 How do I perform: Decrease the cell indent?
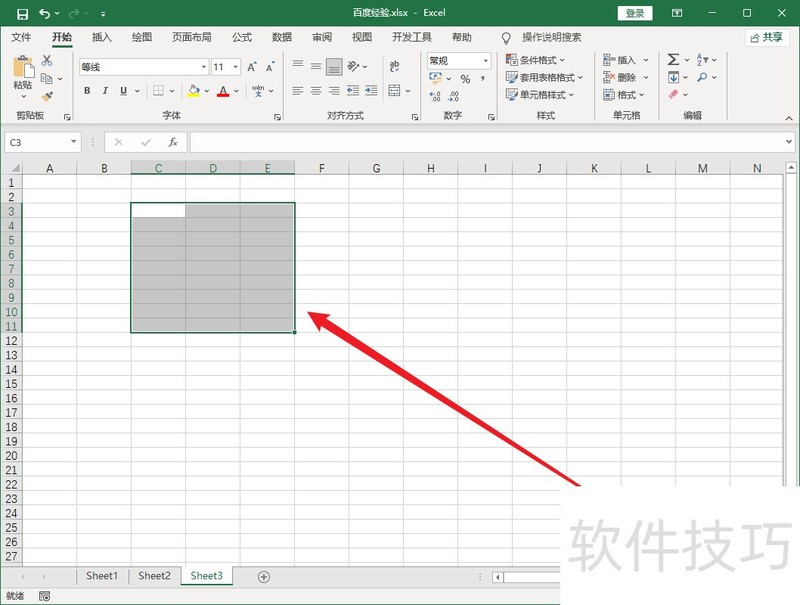[353, 91]
